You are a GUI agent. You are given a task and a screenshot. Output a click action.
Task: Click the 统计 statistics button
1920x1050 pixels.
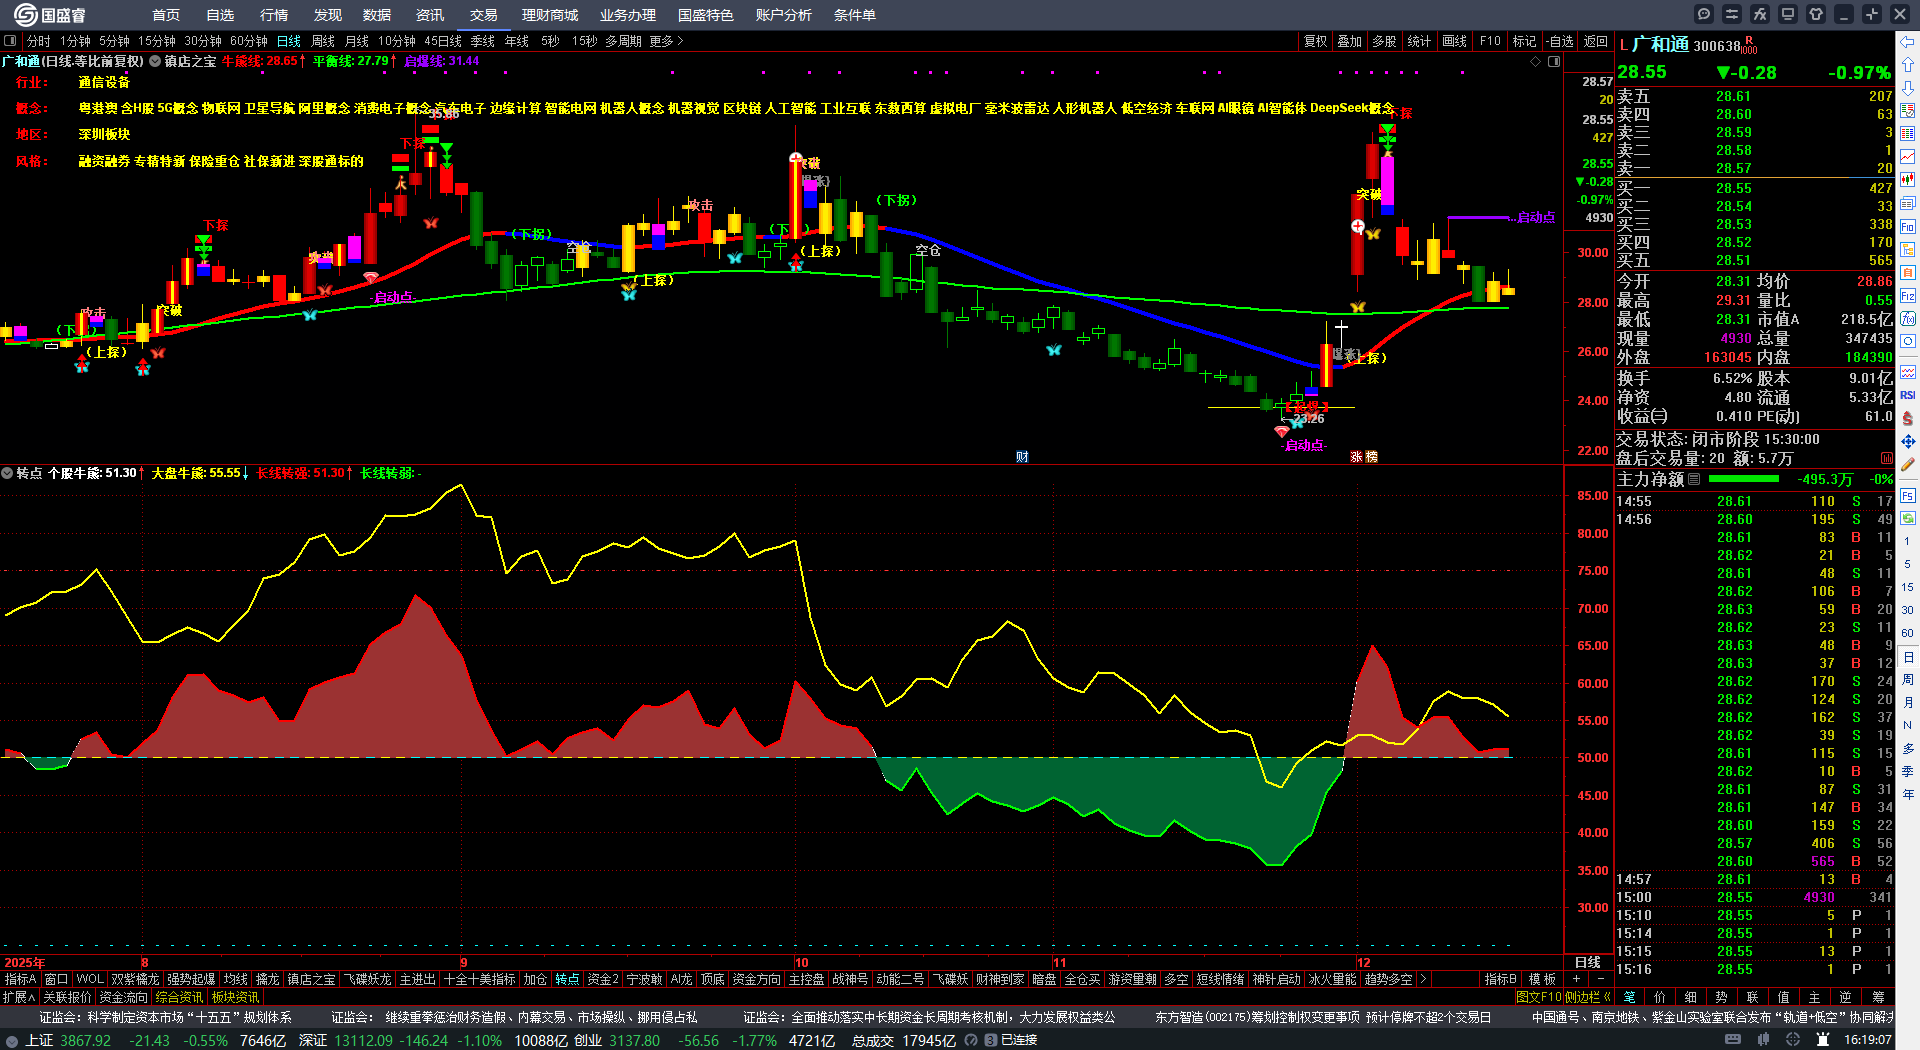[x=1419, y=41]
